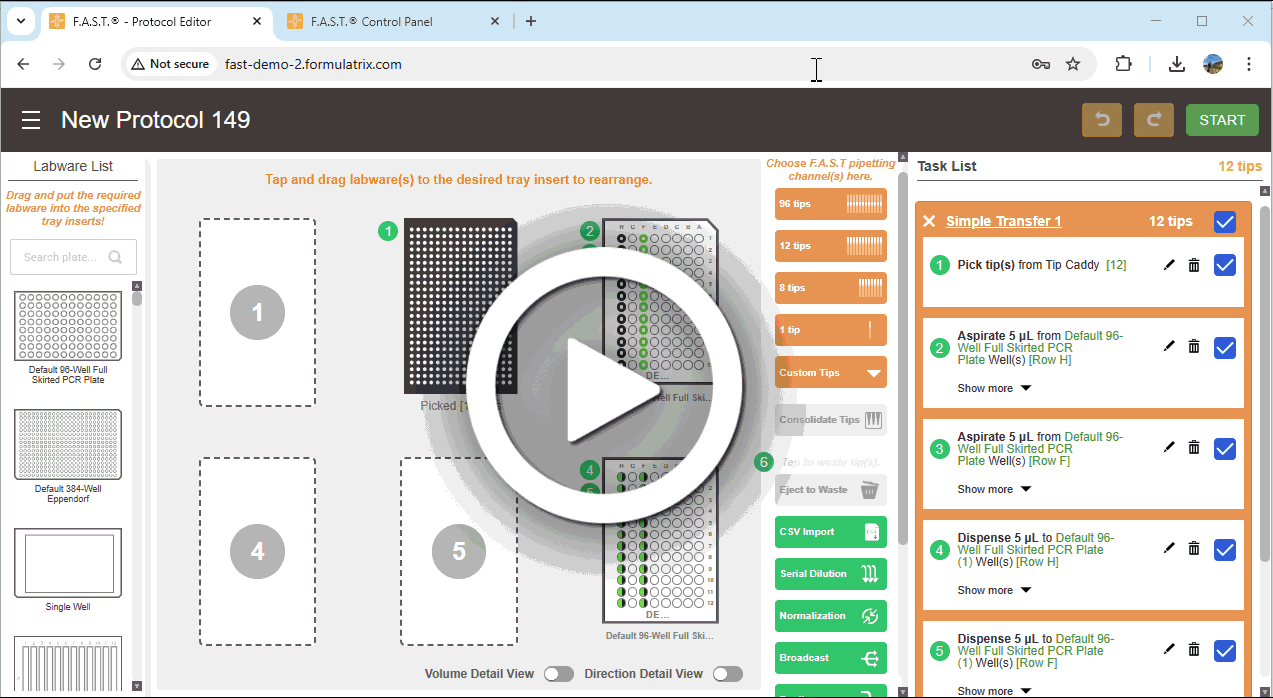Expand Show more under Dispense Row H
This screenshot has height=698, width=1273.
click(994, 590)
